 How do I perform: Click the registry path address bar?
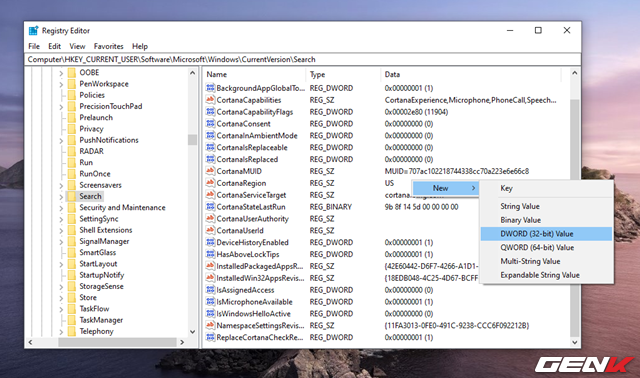302,59
